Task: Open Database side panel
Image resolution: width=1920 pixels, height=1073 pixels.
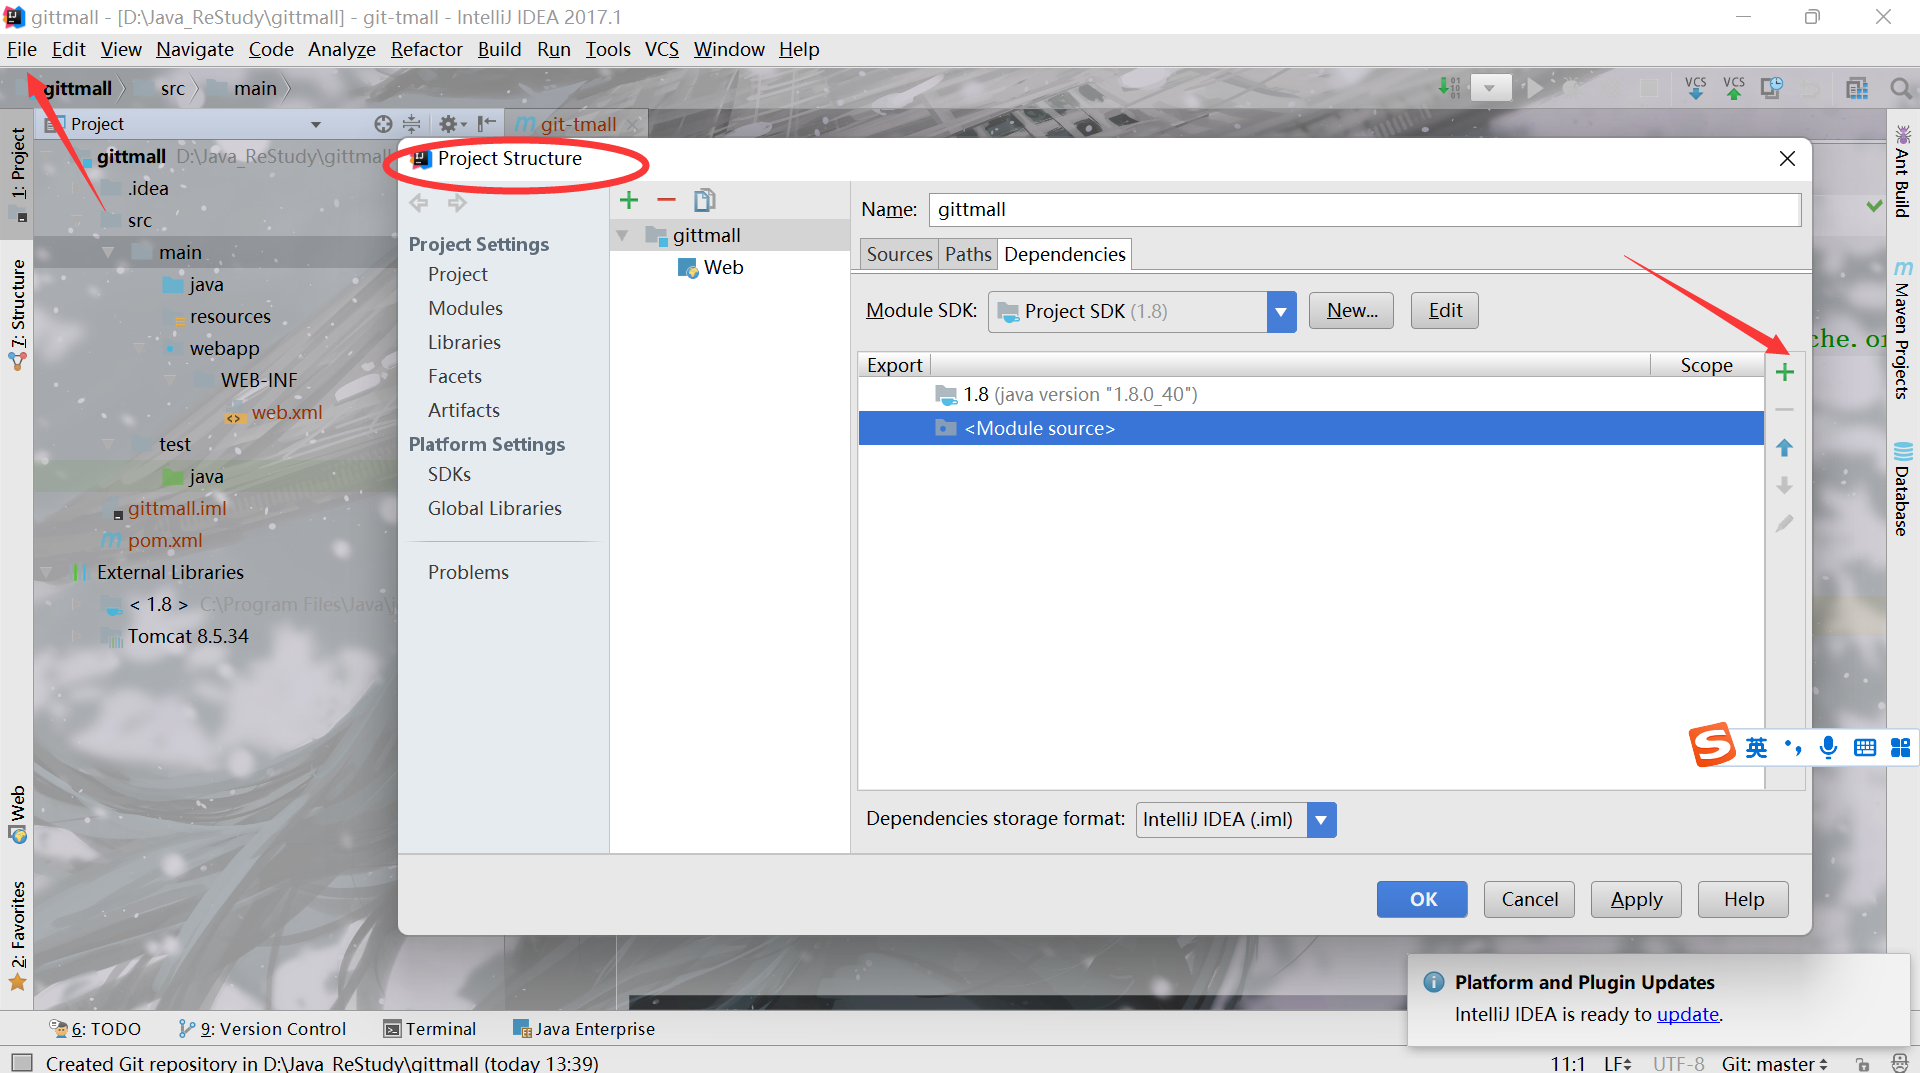Action: click(x=1902, y=488)
